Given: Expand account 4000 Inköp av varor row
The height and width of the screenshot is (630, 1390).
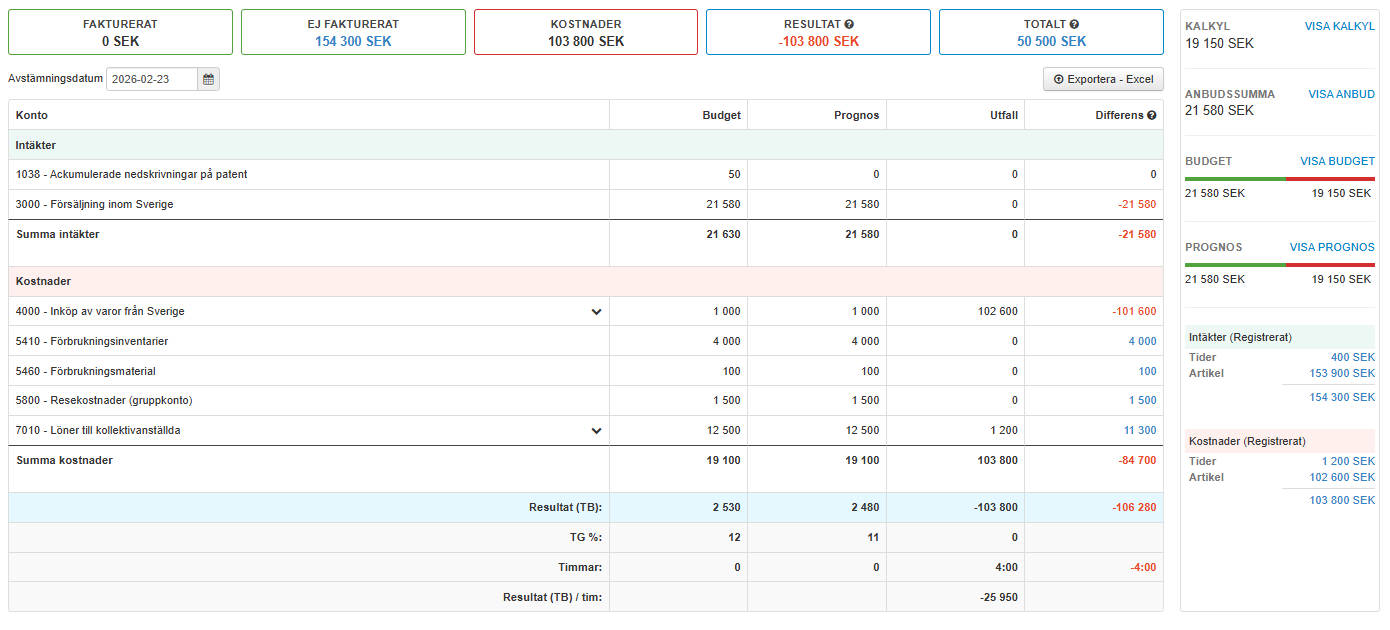Looking at the screenshot, I should [596, 312].
